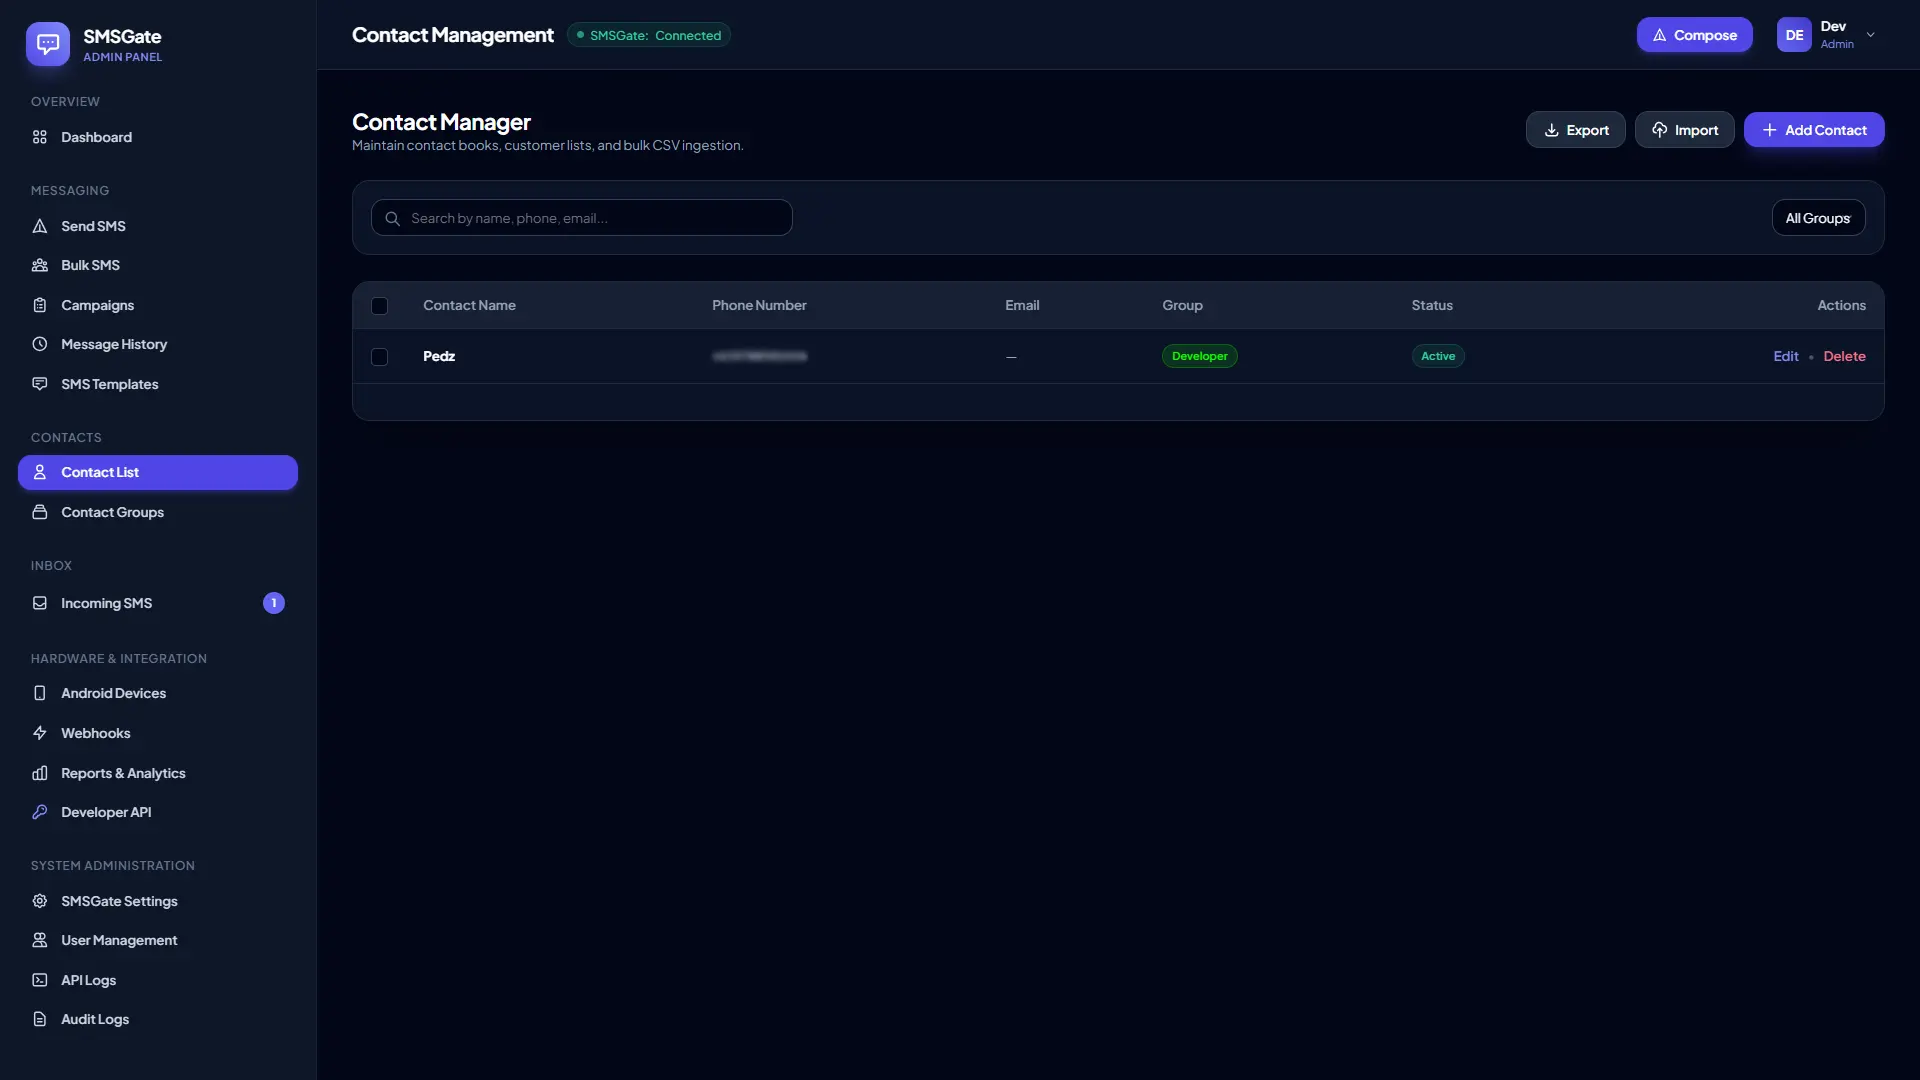View Message History

tap(158, 344)
